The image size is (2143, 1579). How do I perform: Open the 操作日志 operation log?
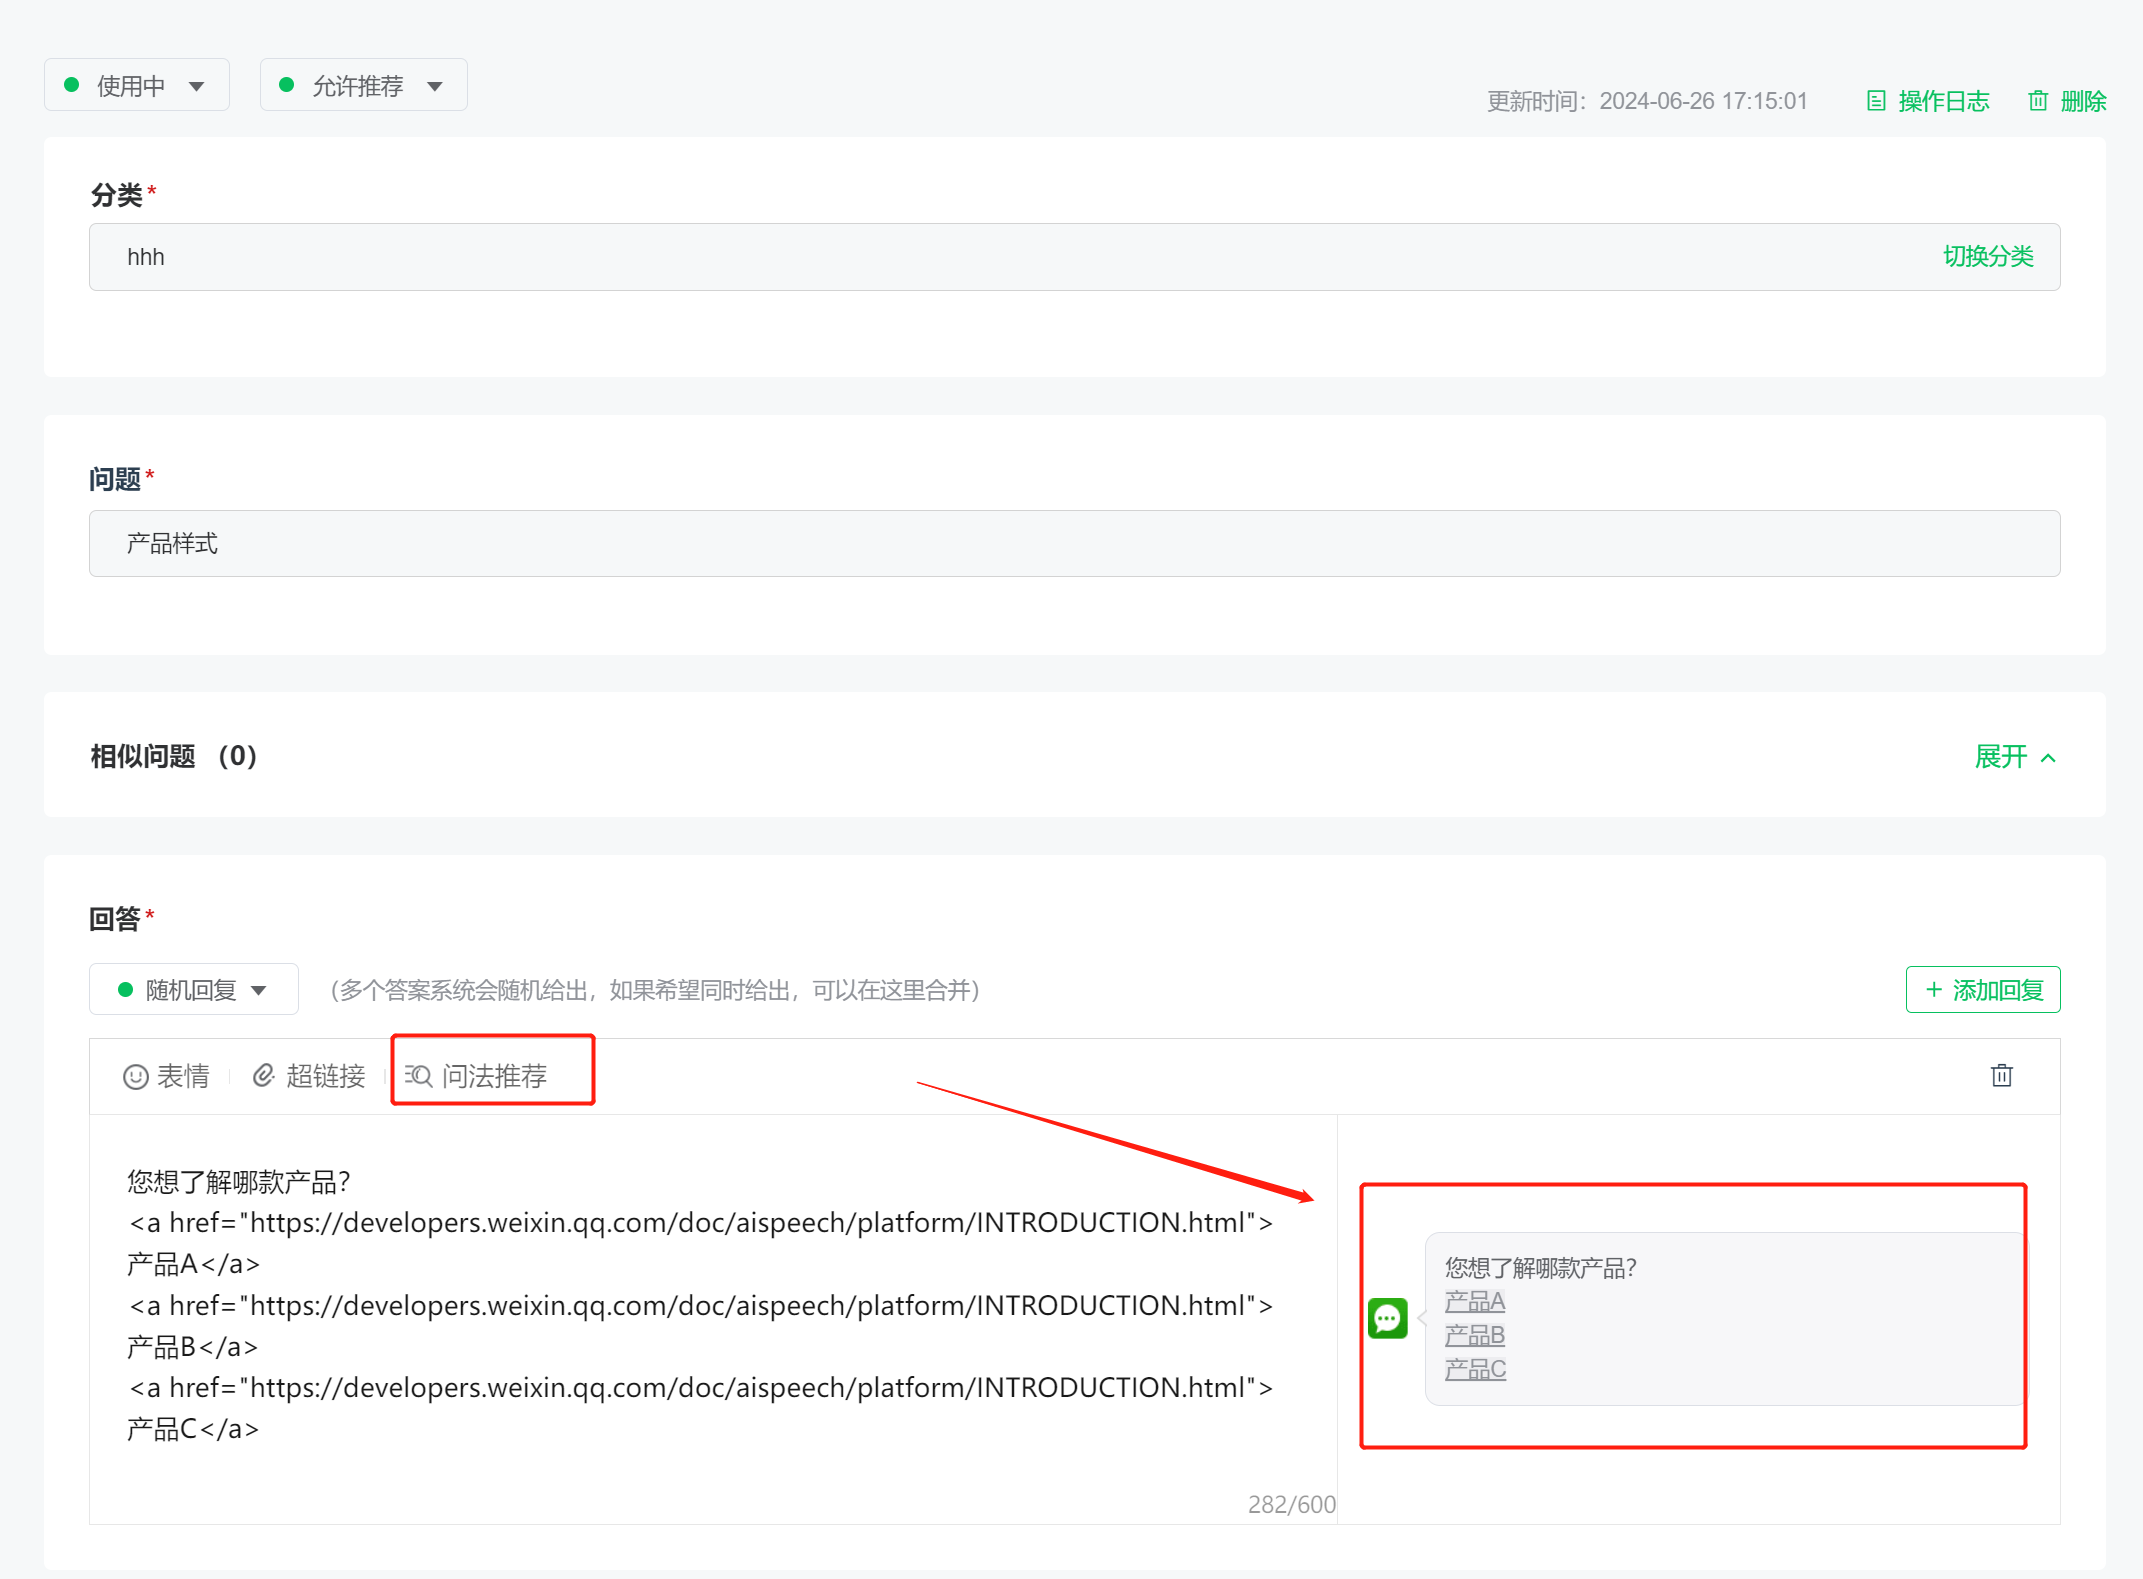click(1927, 101)
